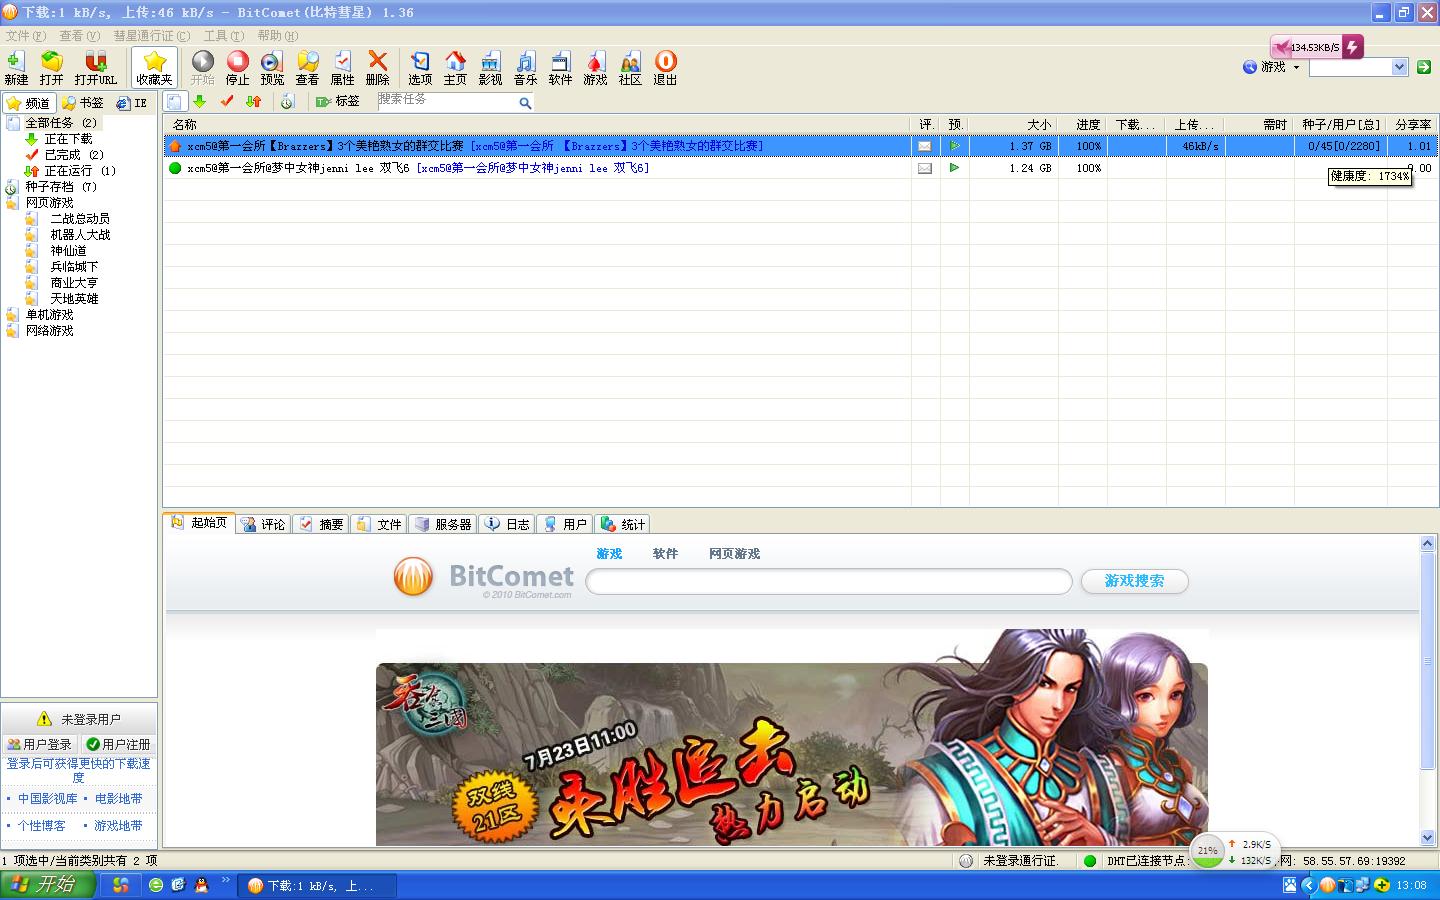Switch to the 频道 sidebar tab
The width and height of the screenshot is (1440, 900).
coord(28,103)
